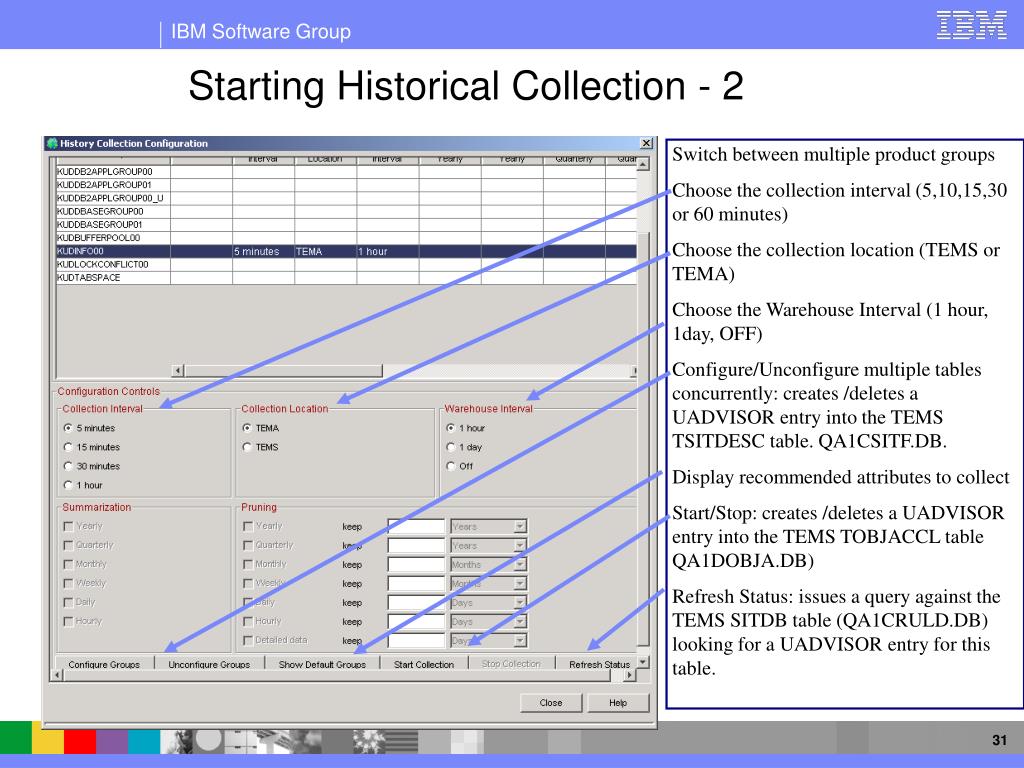This screenshot has width=1024, height=768.
Task: Check Detailed data under Pruning
Action: (248, 640)
